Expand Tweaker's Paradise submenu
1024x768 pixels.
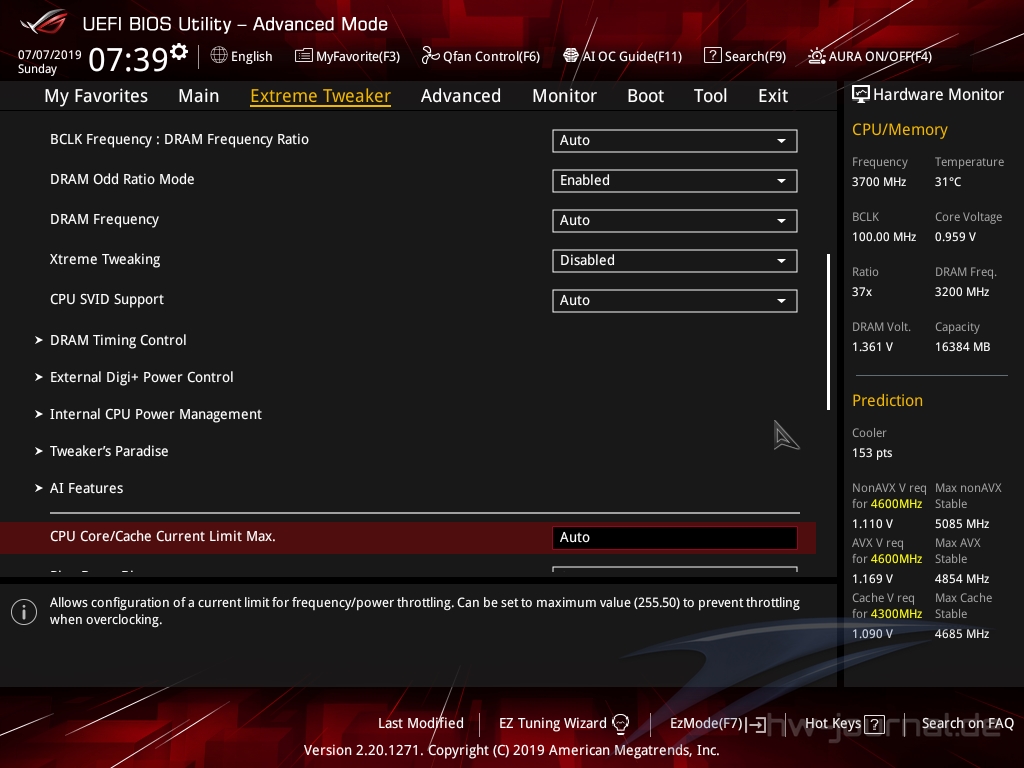click(103, 451)
